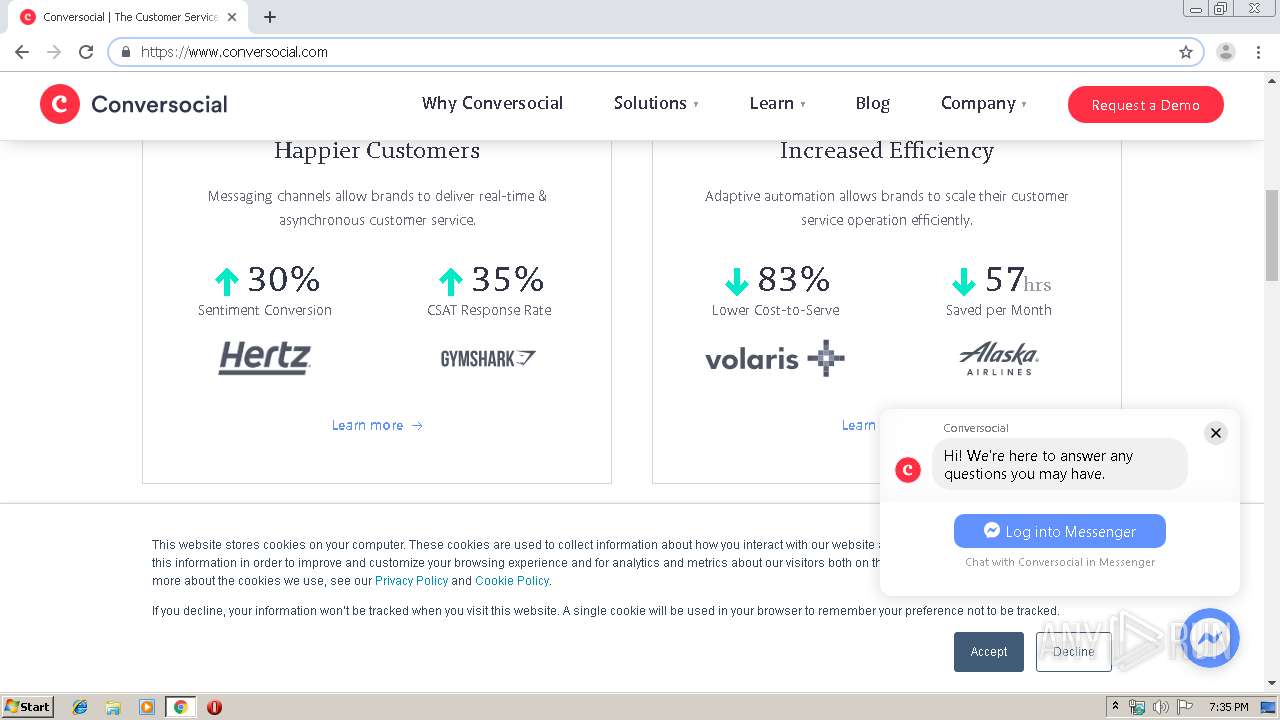This screenshot has width=1280, height=720.
Task: Expand the Learn dropdown menu
Action: (x=777, y=103)
